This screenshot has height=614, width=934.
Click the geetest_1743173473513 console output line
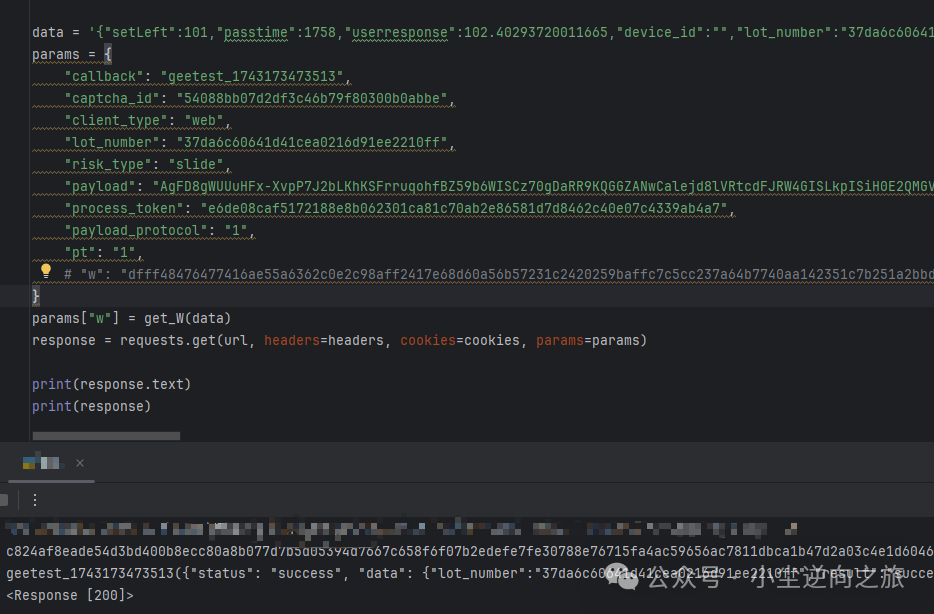click(x=470, y=574)
